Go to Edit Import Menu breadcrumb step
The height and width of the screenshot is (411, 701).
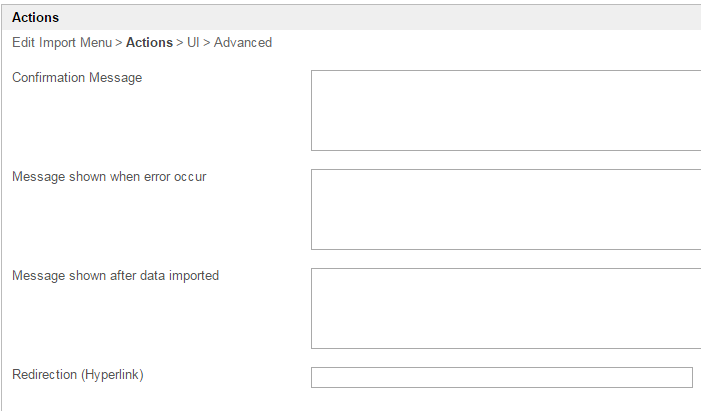click(61, 43)
